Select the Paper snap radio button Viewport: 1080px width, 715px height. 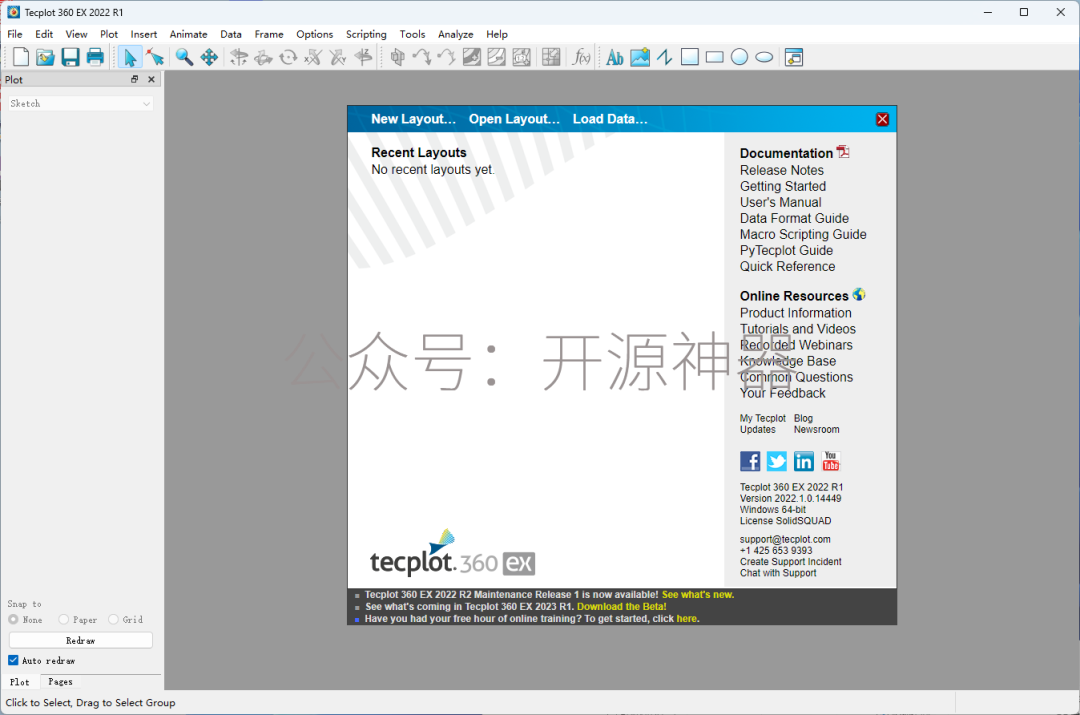[63, 619]
